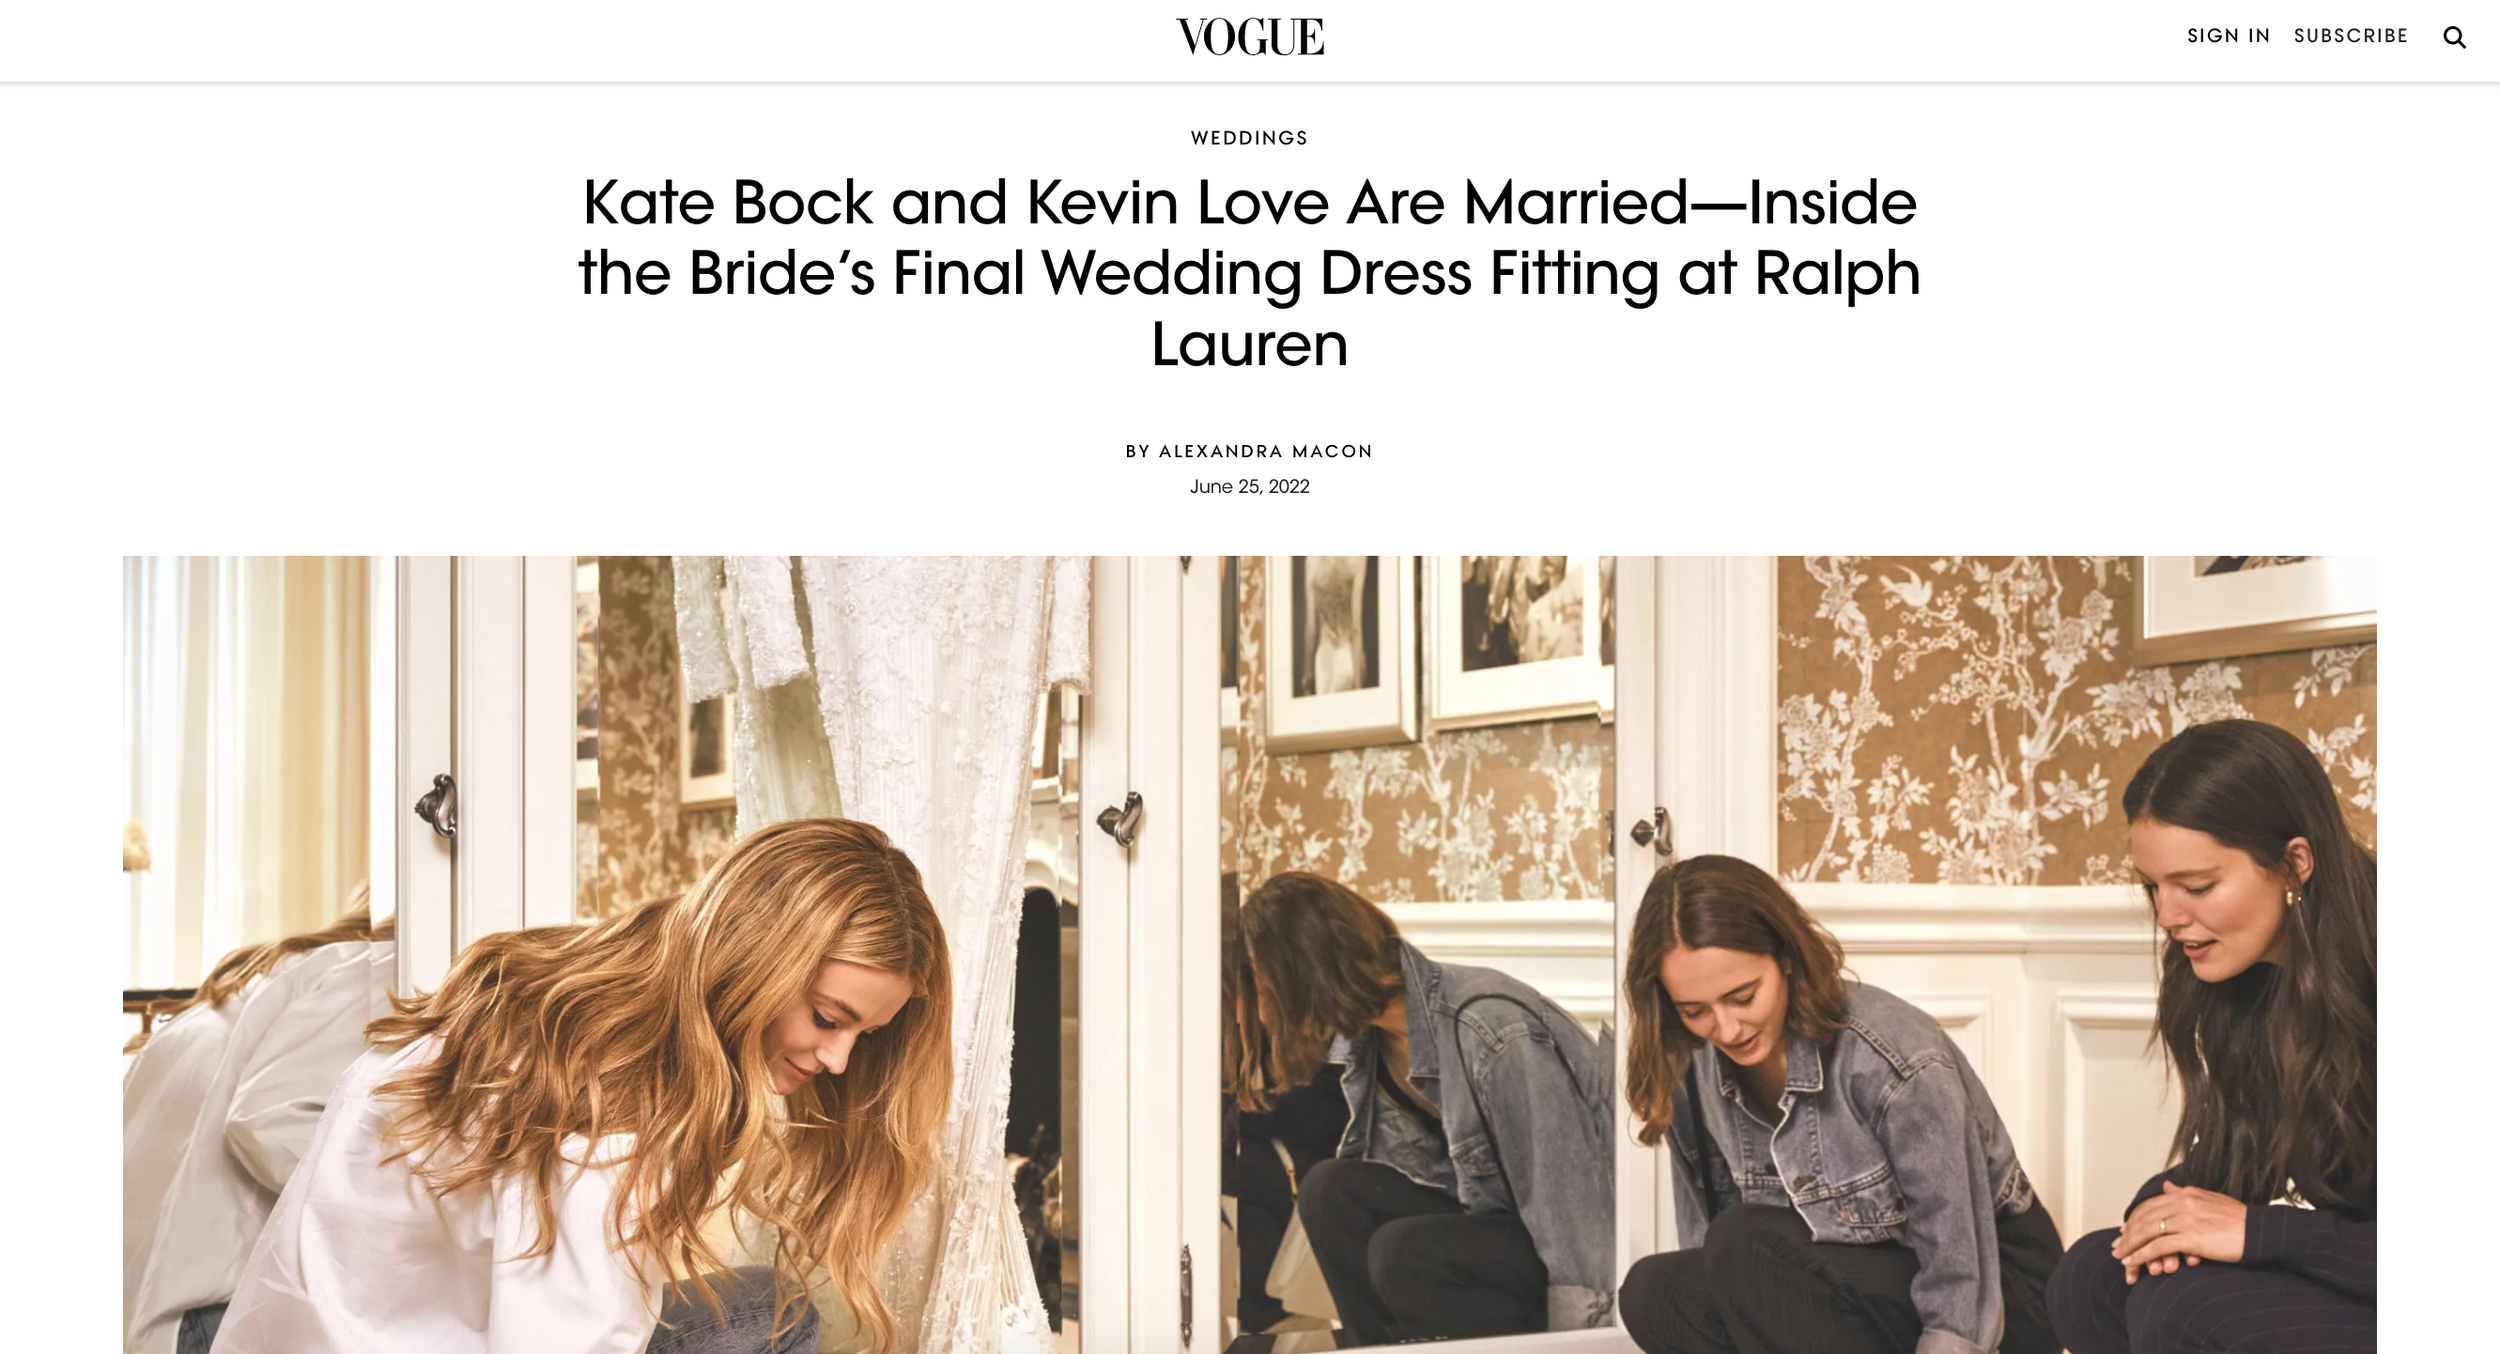Click the Subscribe link

[2350, 36]
